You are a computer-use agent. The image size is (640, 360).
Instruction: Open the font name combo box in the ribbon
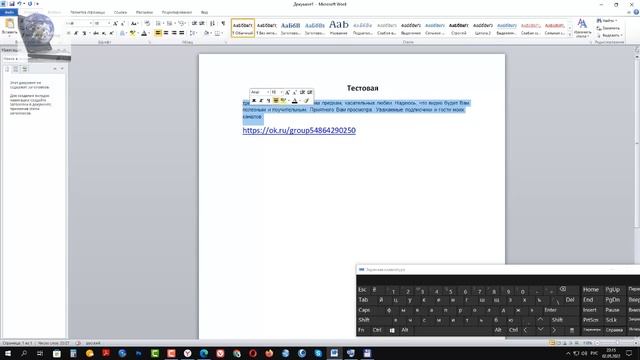click(x=79, y=24)
